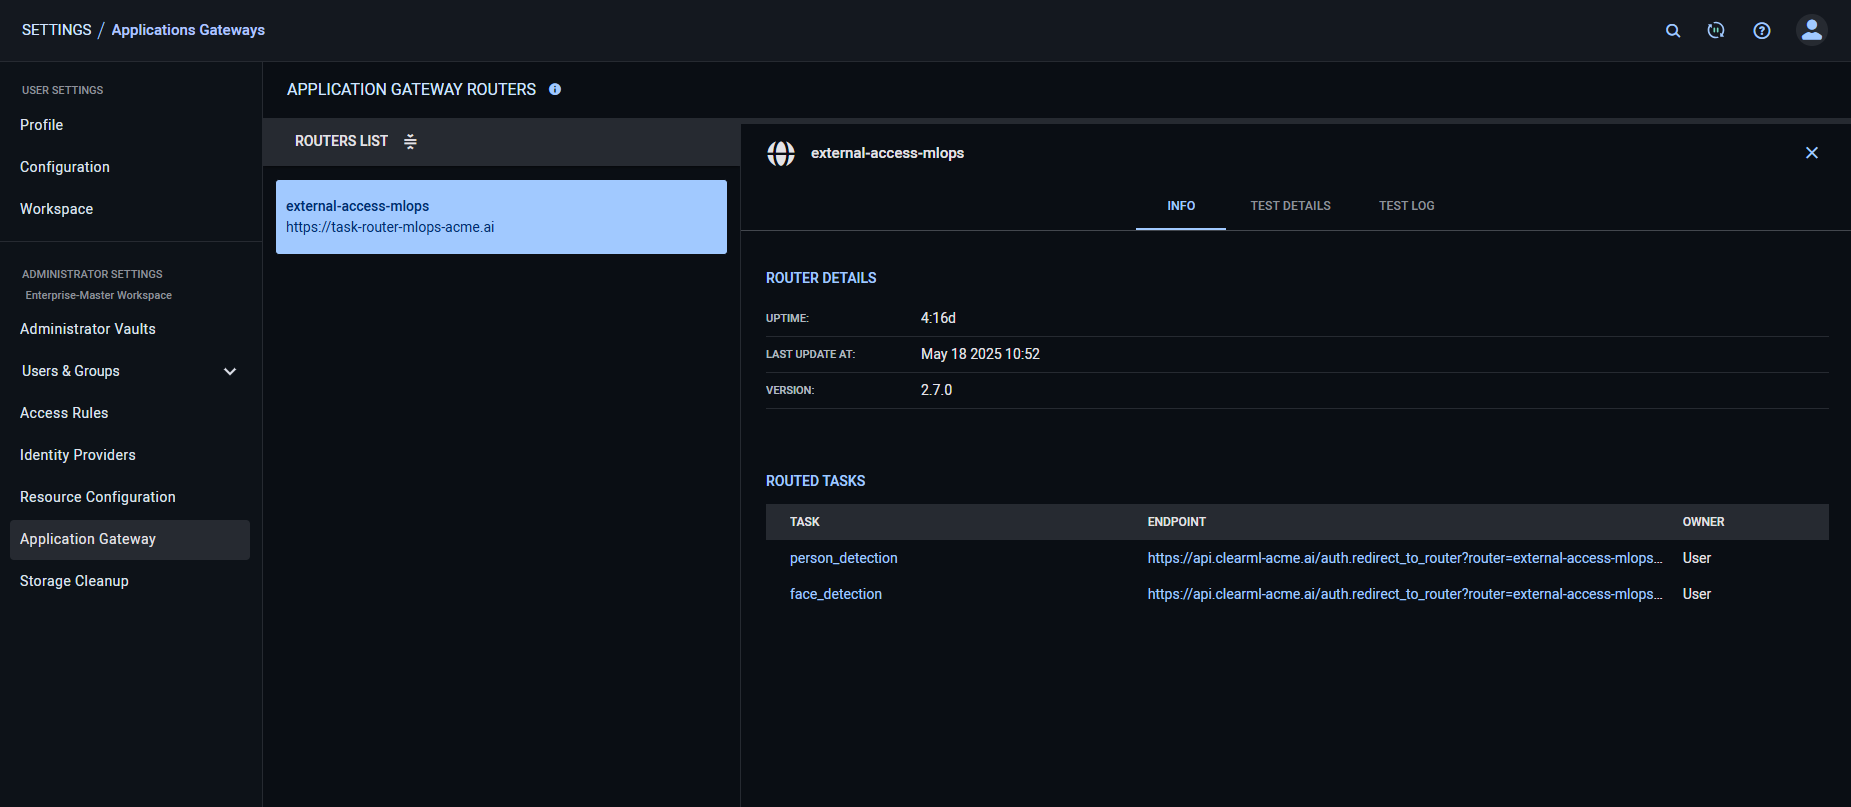Close the external-access-mlops details panel
1851x807 pixels.
coord(1811,153)
